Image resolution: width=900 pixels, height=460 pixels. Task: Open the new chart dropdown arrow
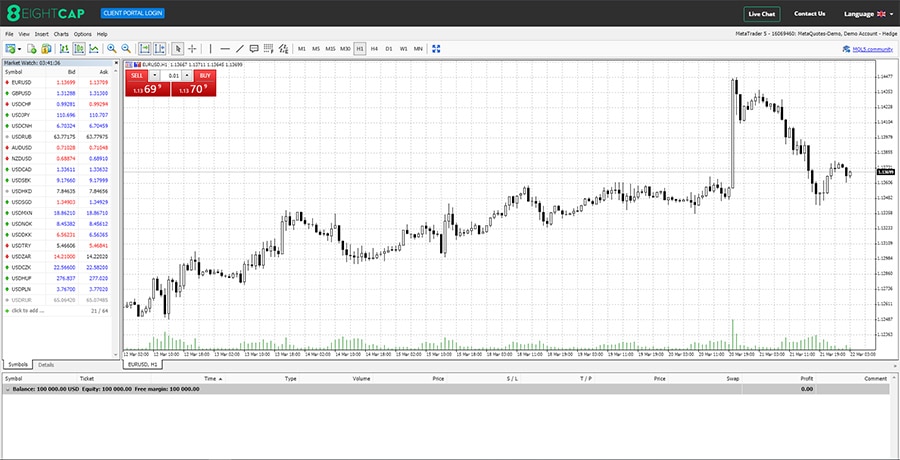(19, 48)
